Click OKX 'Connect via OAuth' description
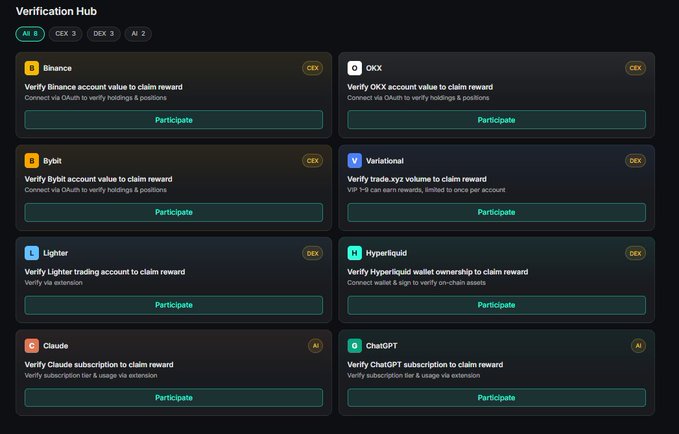This screenshot has width=679, height=434. pos(418,97)
